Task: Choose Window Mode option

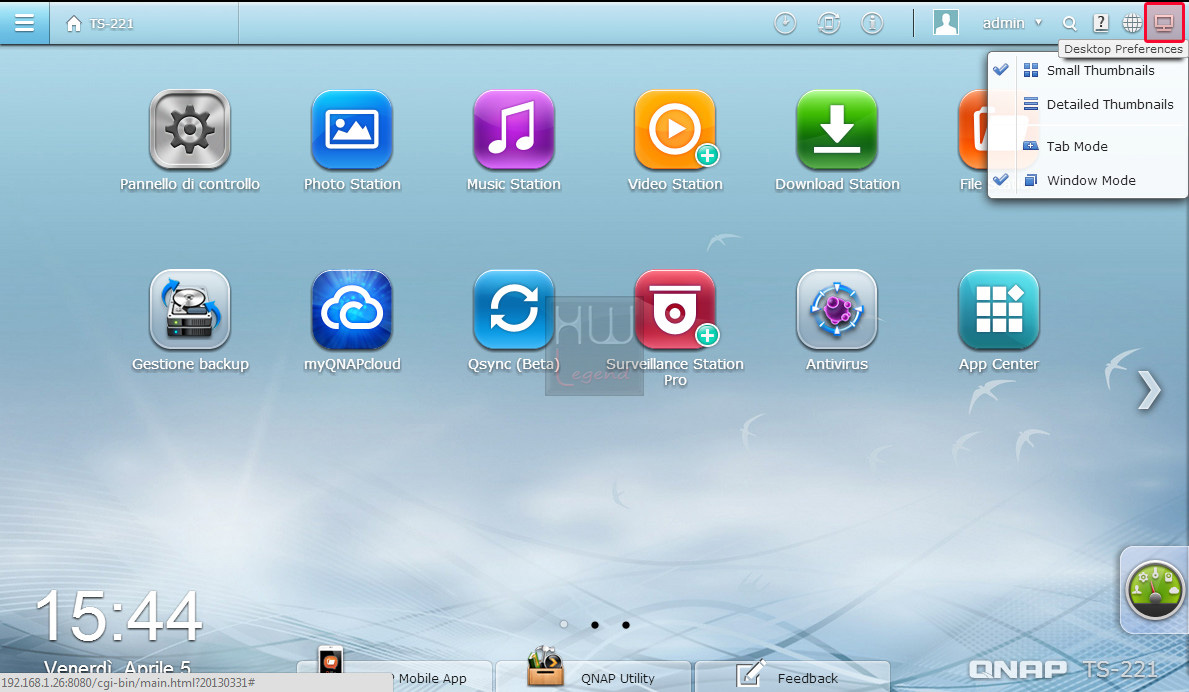Action: [1087, 180]
